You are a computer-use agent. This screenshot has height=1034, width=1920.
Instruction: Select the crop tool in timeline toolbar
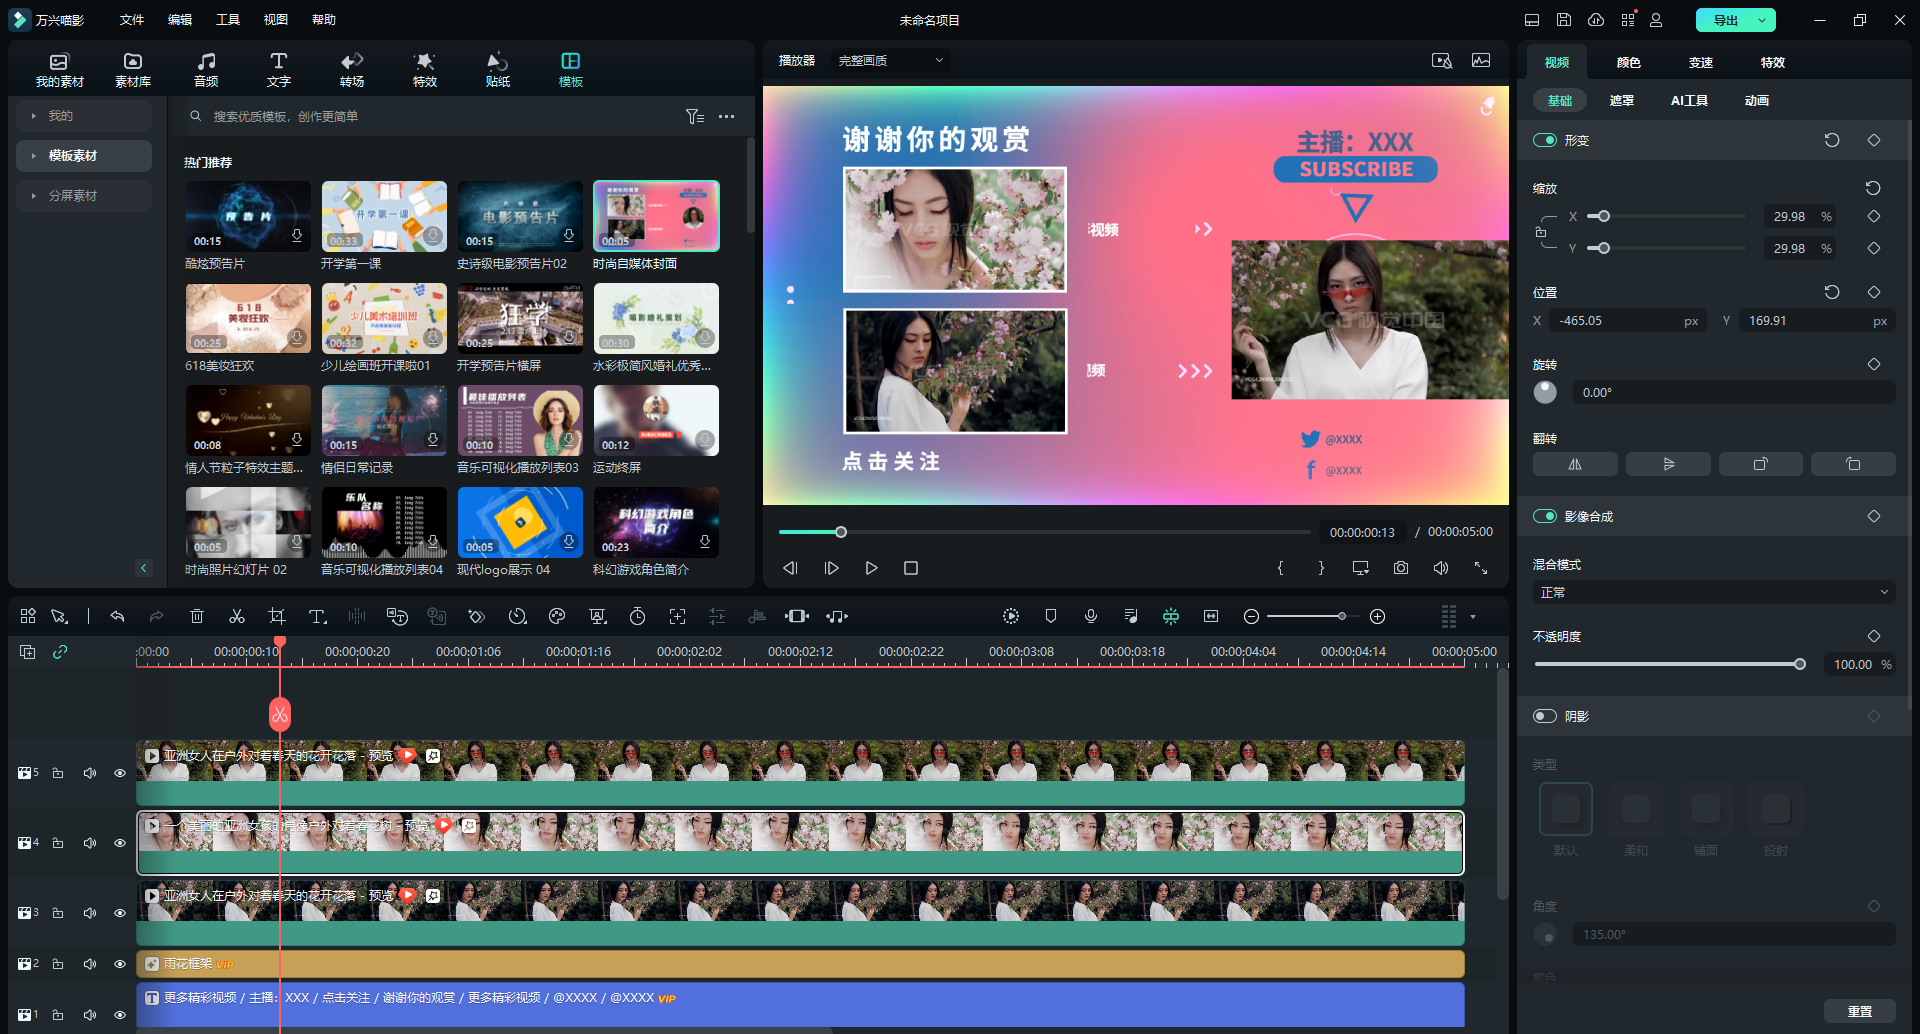coord(277,616)
